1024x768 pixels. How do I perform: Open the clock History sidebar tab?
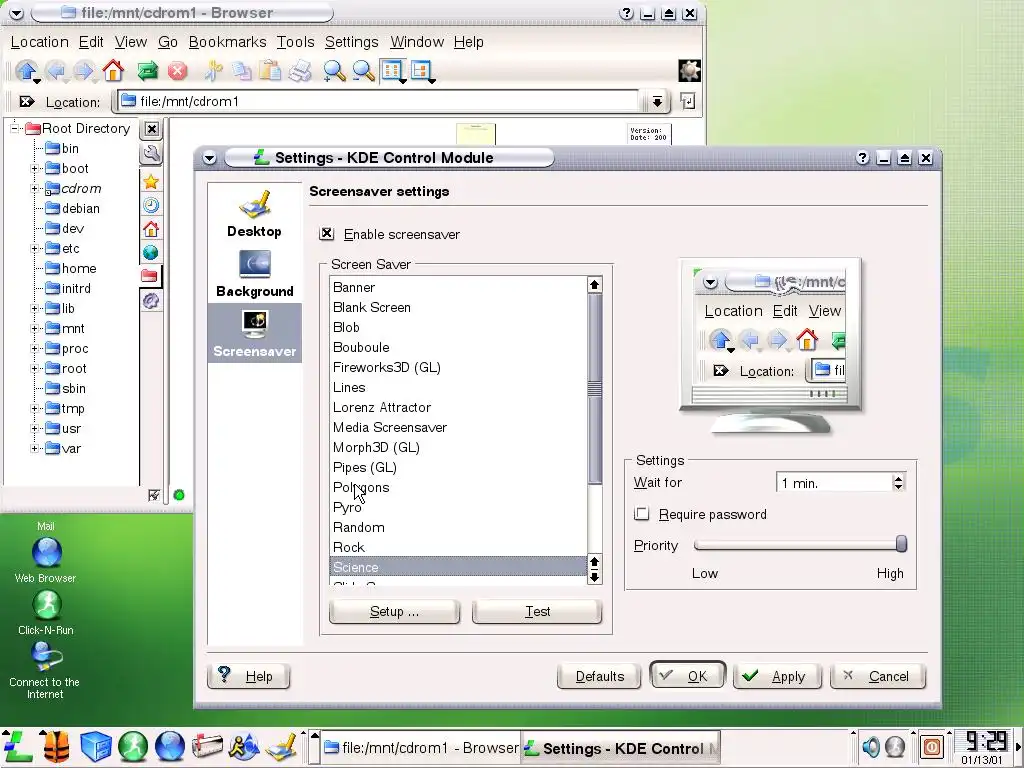click(x=151, y=205)
